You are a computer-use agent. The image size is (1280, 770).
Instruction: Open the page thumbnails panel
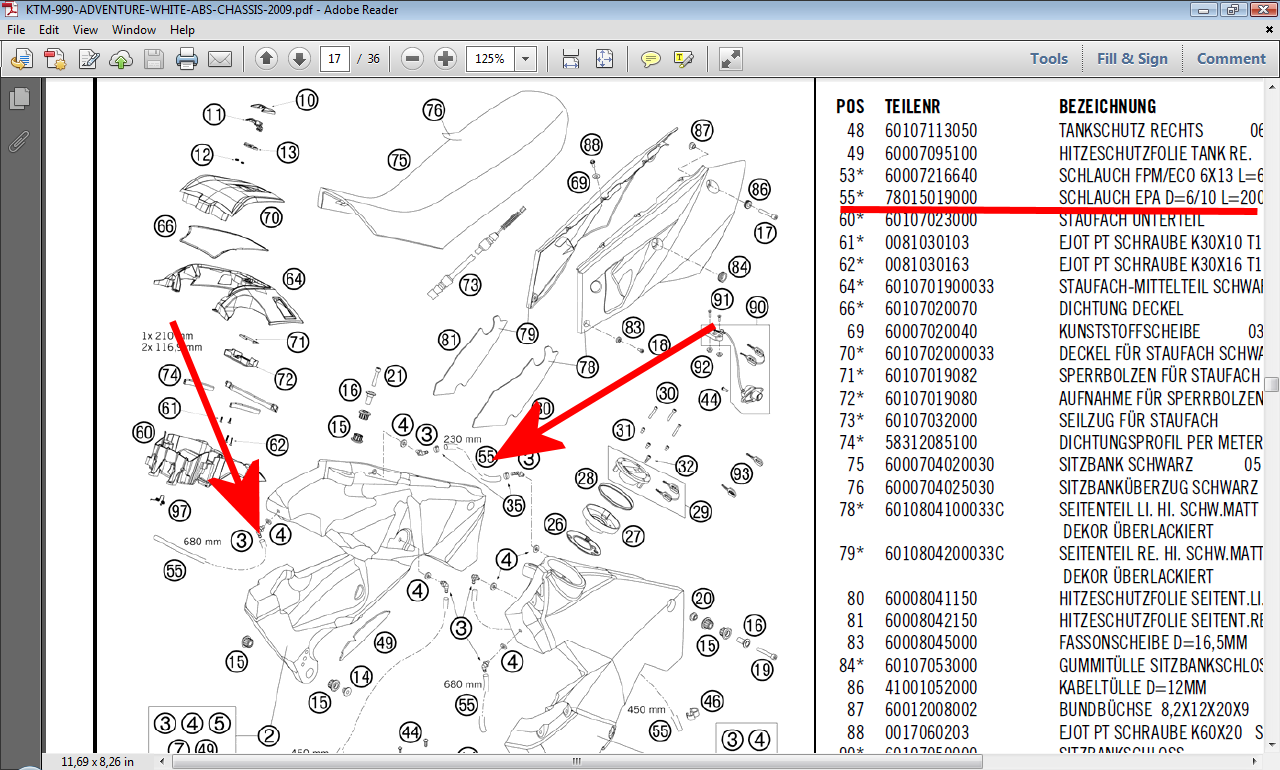(x=19, y=99)
